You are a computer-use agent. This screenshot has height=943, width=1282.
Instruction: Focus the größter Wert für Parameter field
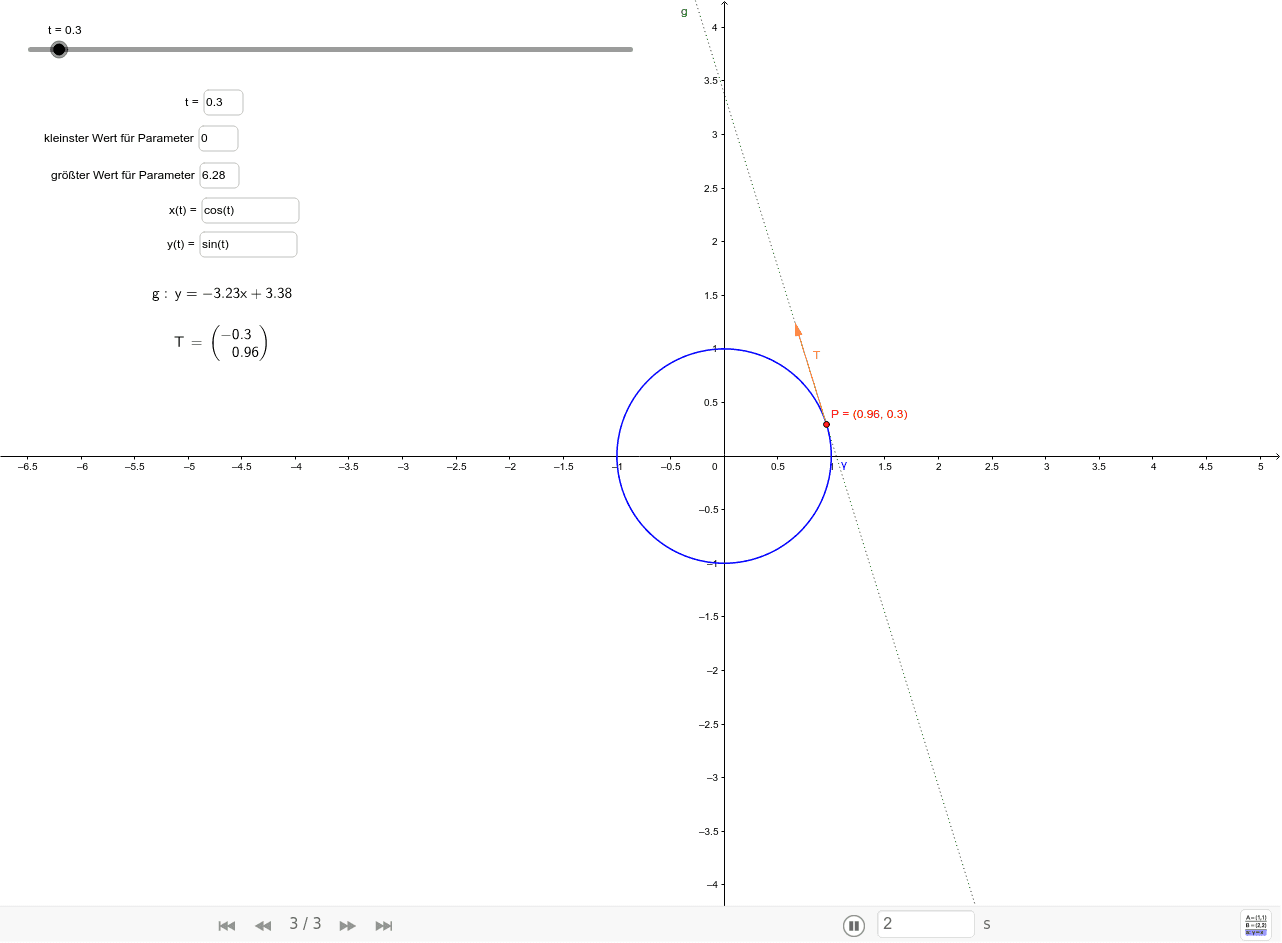pos(219,175)
